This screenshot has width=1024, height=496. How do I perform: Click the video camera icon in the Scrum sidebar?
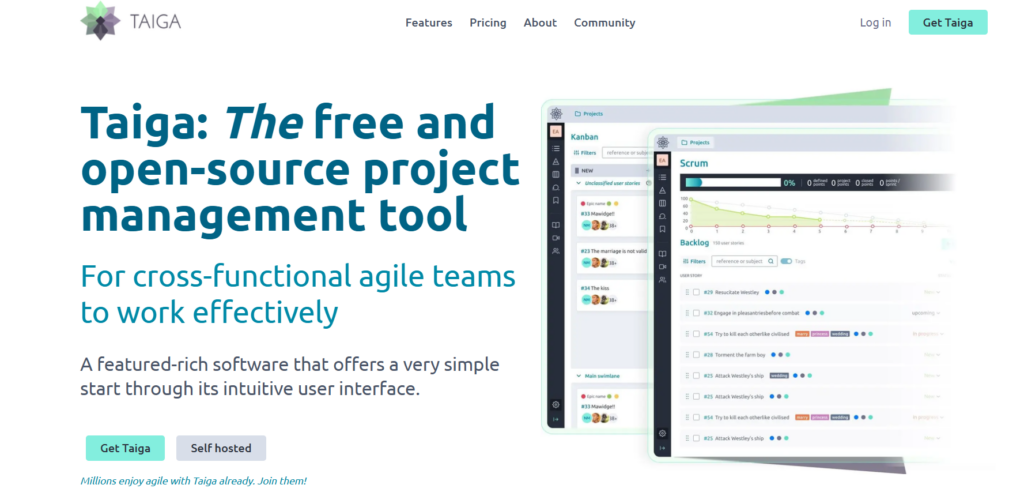coord(662,267)
